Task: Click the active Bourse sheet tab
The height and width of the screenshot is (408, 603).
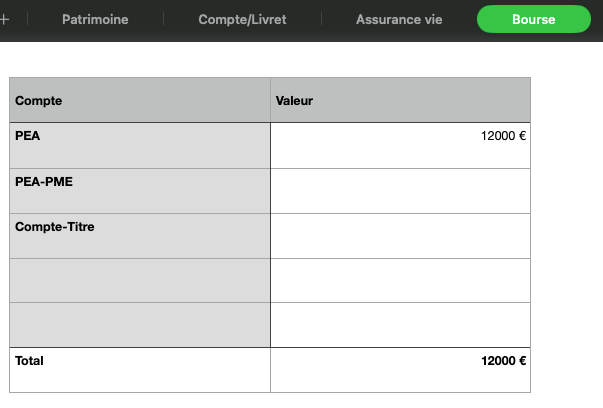Action: coord(534,19)
